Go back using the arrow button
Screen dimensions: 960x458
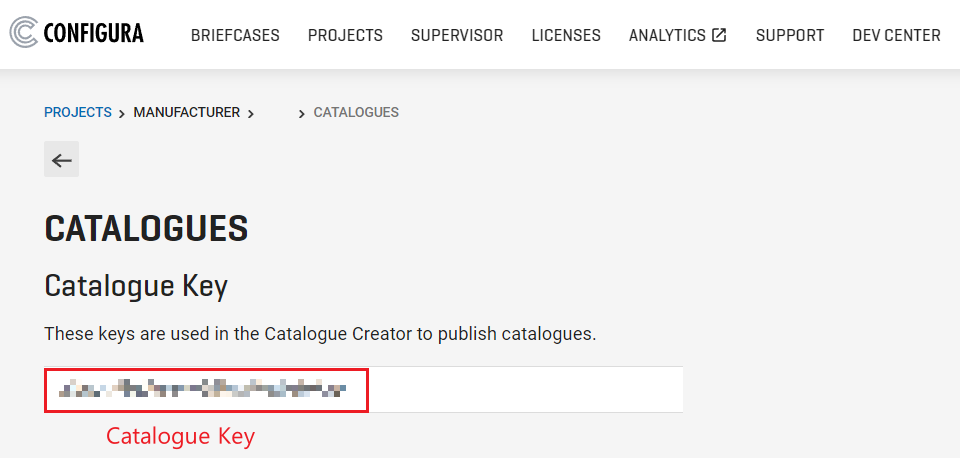tap(61, 159)
